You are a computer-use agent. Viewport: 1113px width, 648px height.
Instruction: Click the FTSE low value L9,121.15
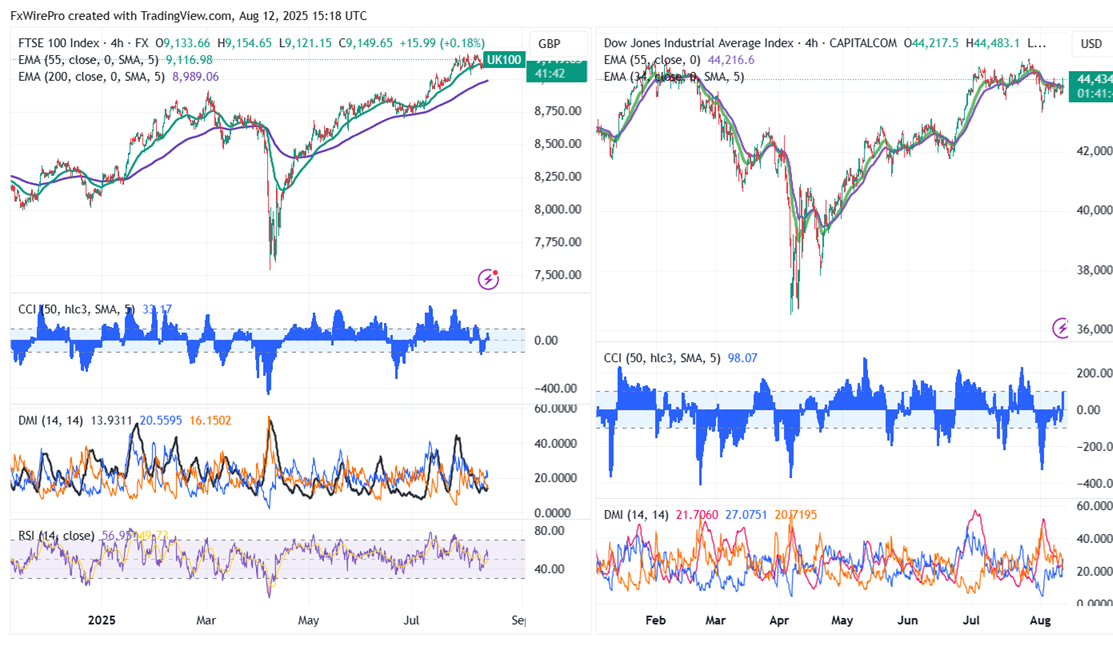point(305,43)
